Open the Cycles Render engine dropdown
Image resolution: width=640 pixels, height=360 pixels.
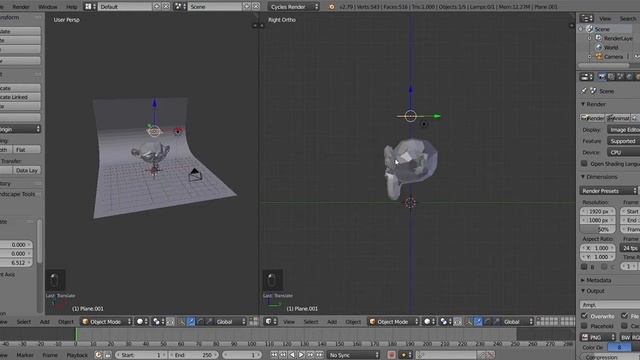coord(294,7)
